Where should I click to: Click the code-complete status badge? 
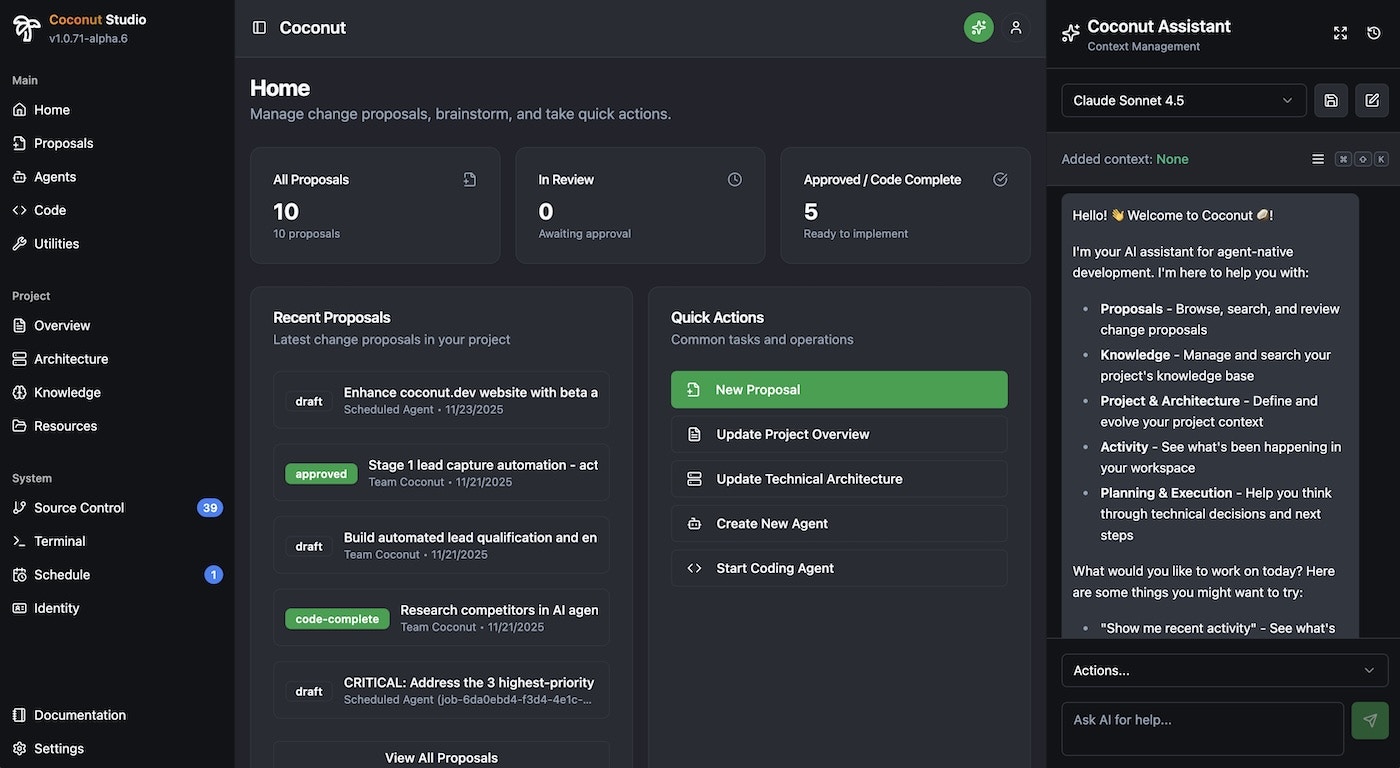click(337, 619)
